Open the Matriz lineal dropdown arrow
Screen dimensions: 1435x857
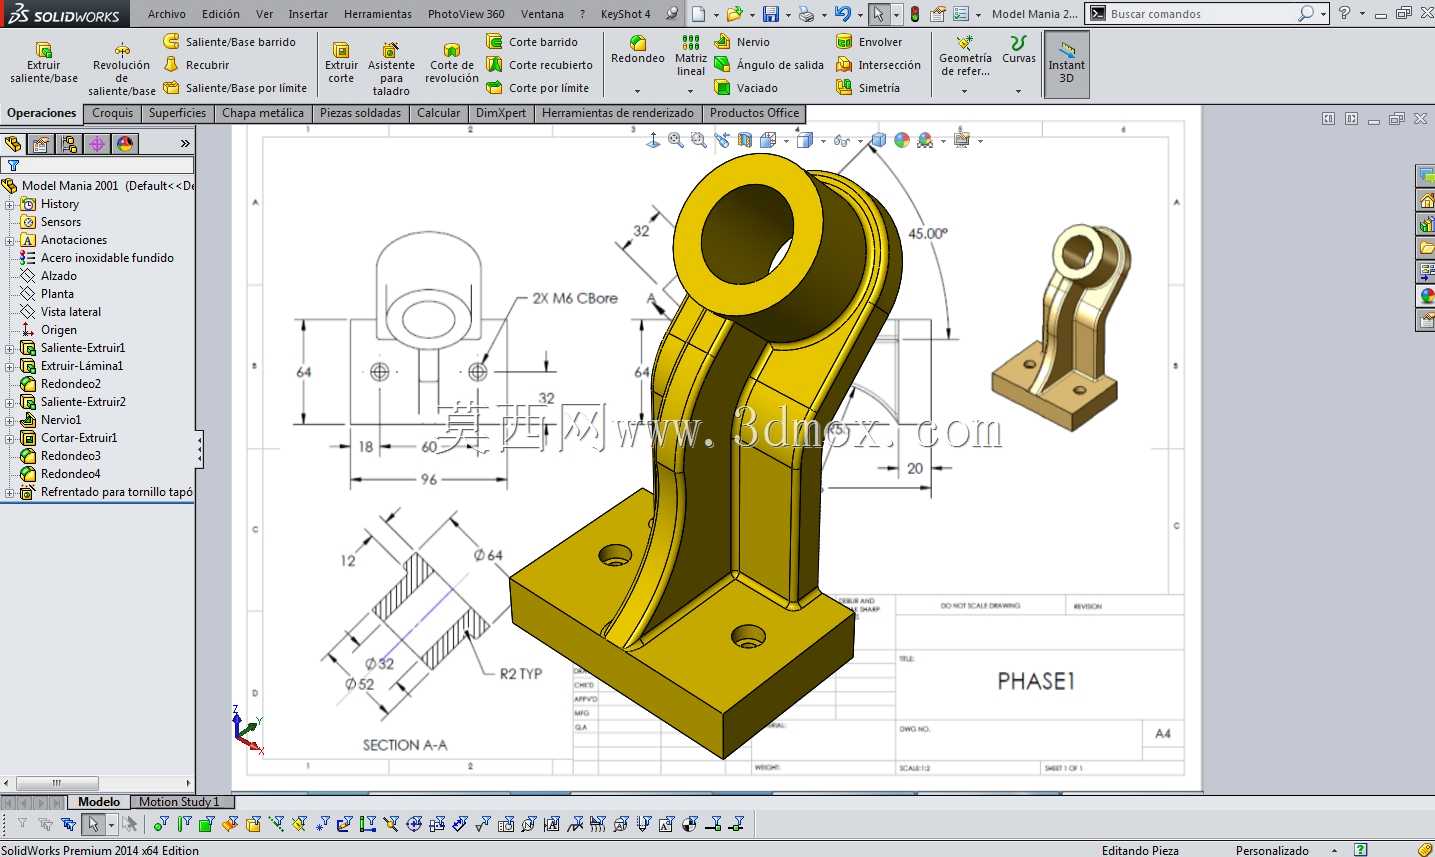(690, 91)
